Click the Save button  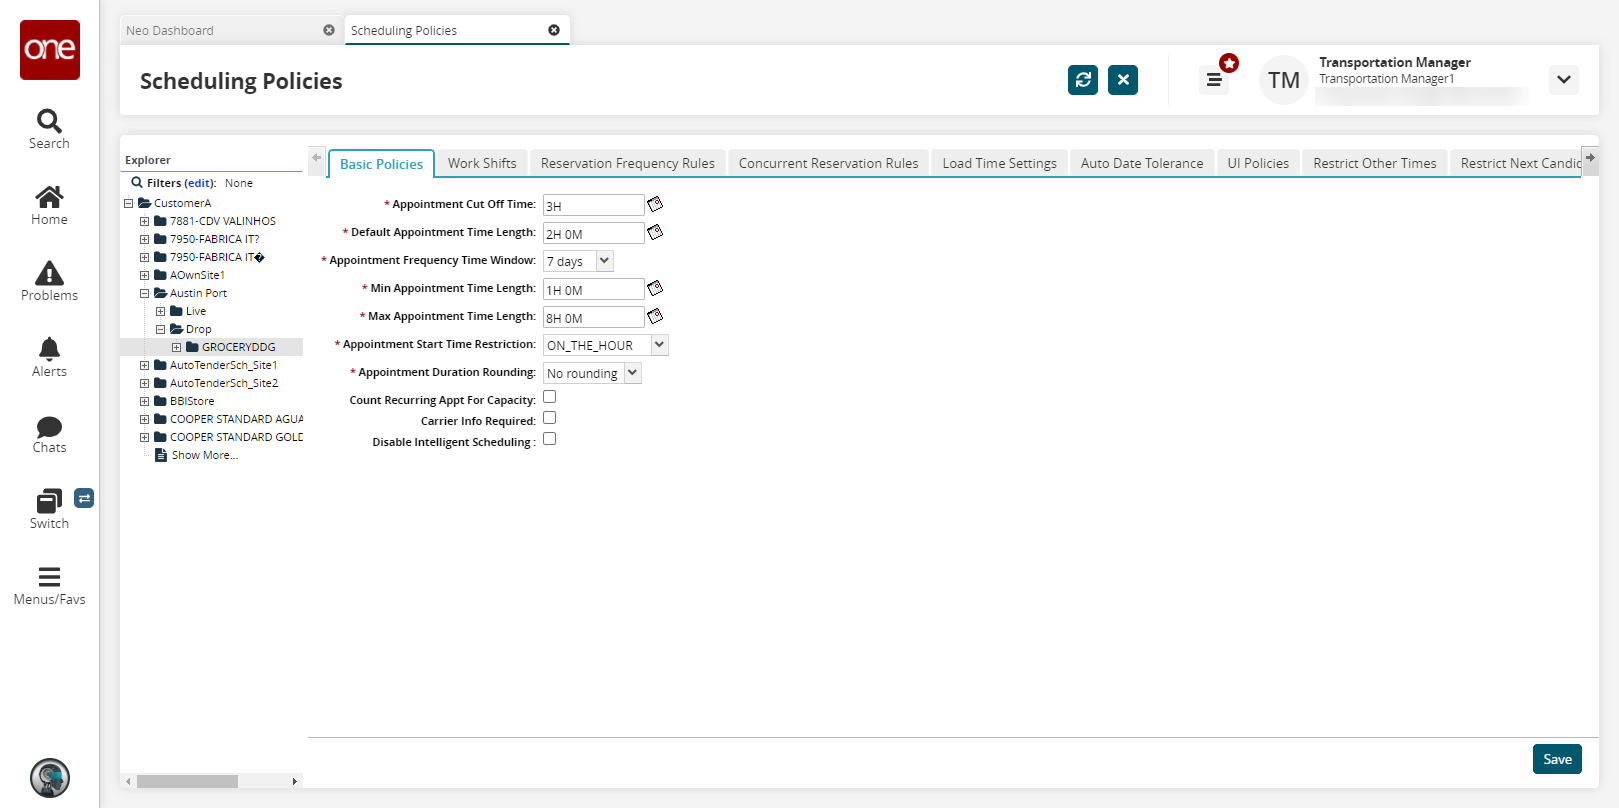pos(1556,759)
